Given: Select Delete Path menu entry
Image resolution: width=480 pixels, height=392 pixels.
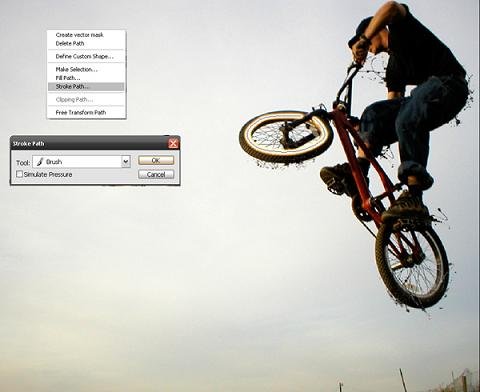Looking at the screenshot, I should 70,43.
